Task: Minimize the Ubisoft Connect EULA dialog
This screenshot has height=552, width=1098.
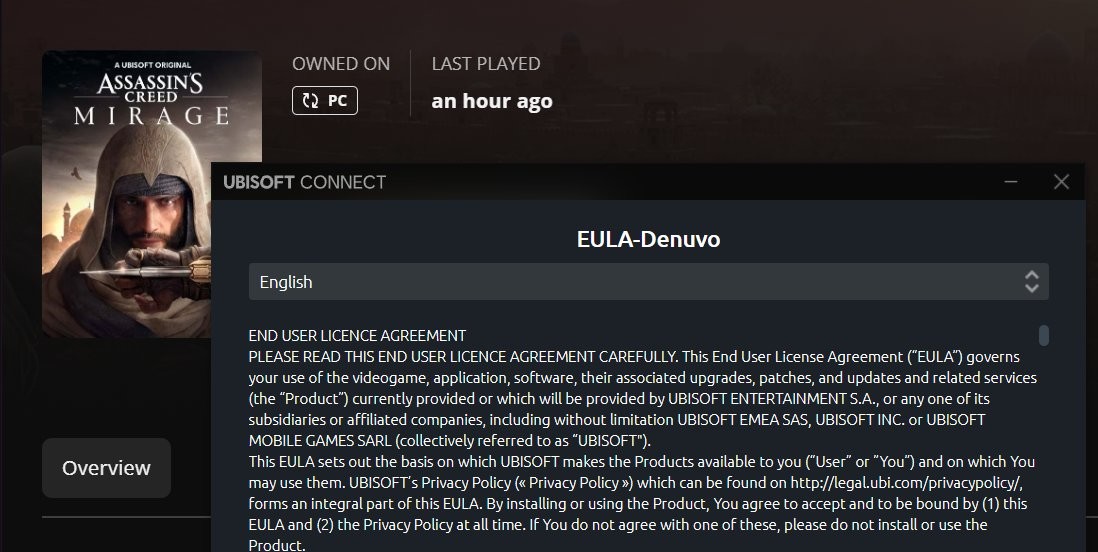Action: (x=1010, y=182)
